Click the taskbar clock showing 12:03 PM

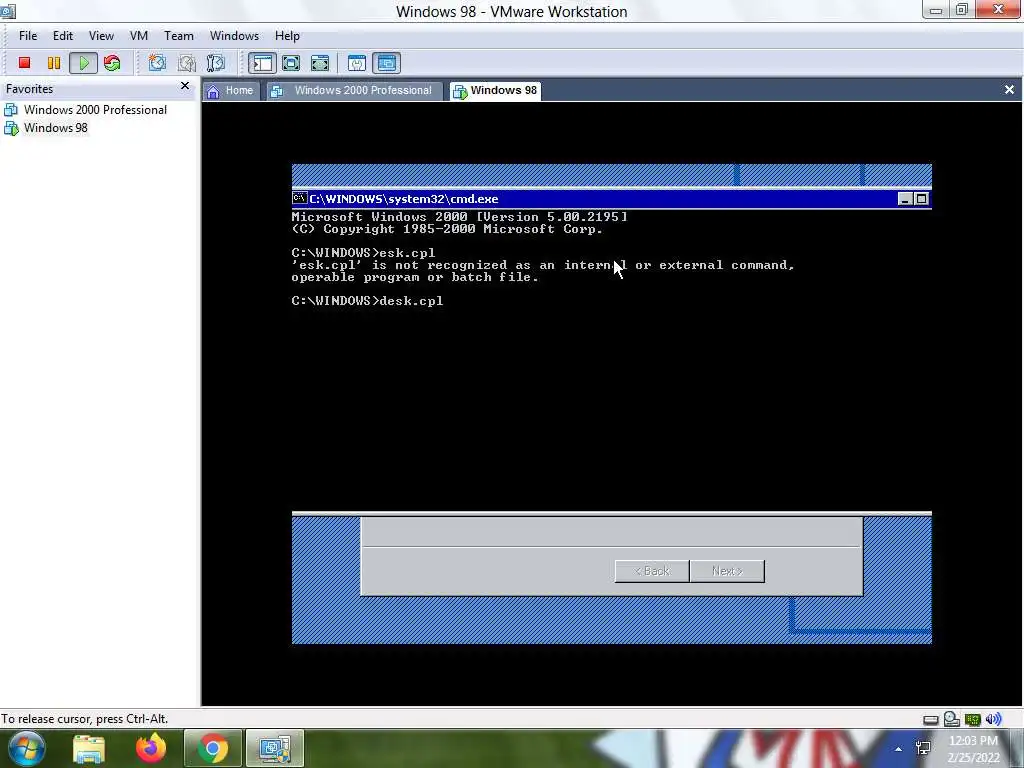(x=973, y=749)
